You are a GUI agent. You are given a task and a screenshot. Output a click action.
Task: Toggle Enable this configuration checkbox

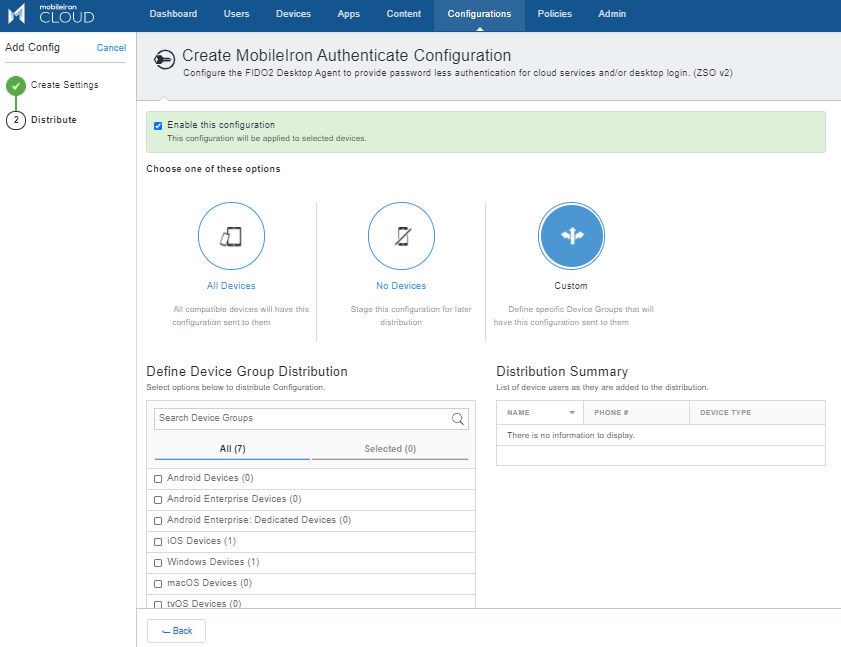click(158, 126)
